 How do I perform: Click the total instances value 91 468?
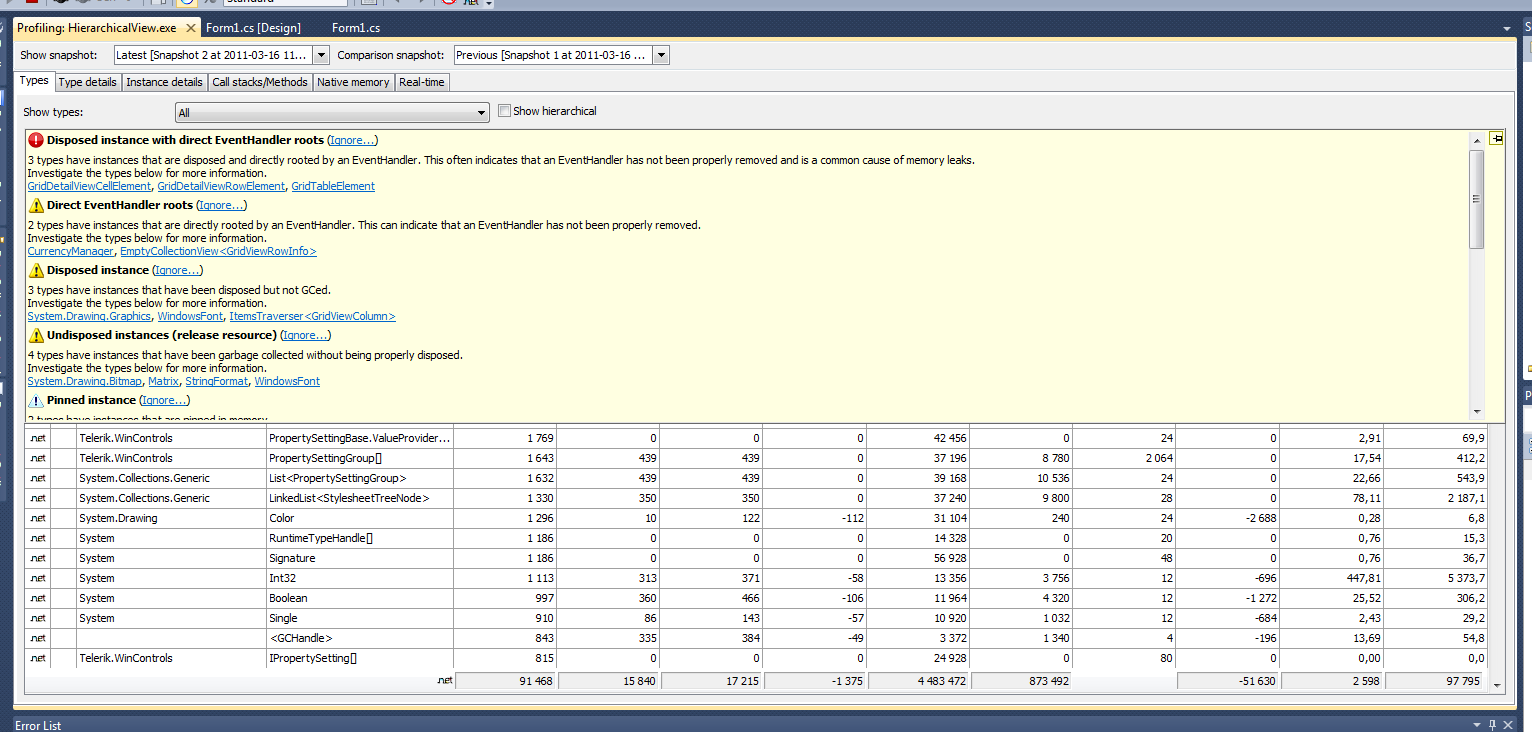pyautogui.click(x=506, y=681)
